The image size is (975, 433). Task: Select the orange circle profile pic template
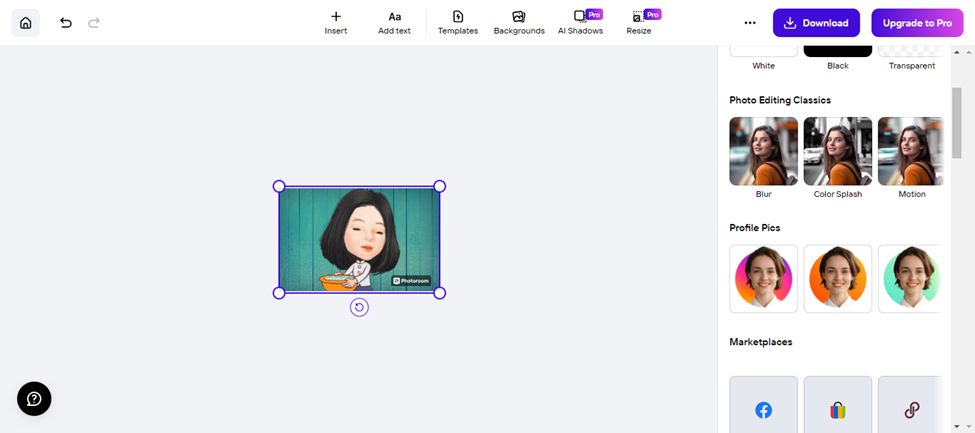[x=838, y=279]
